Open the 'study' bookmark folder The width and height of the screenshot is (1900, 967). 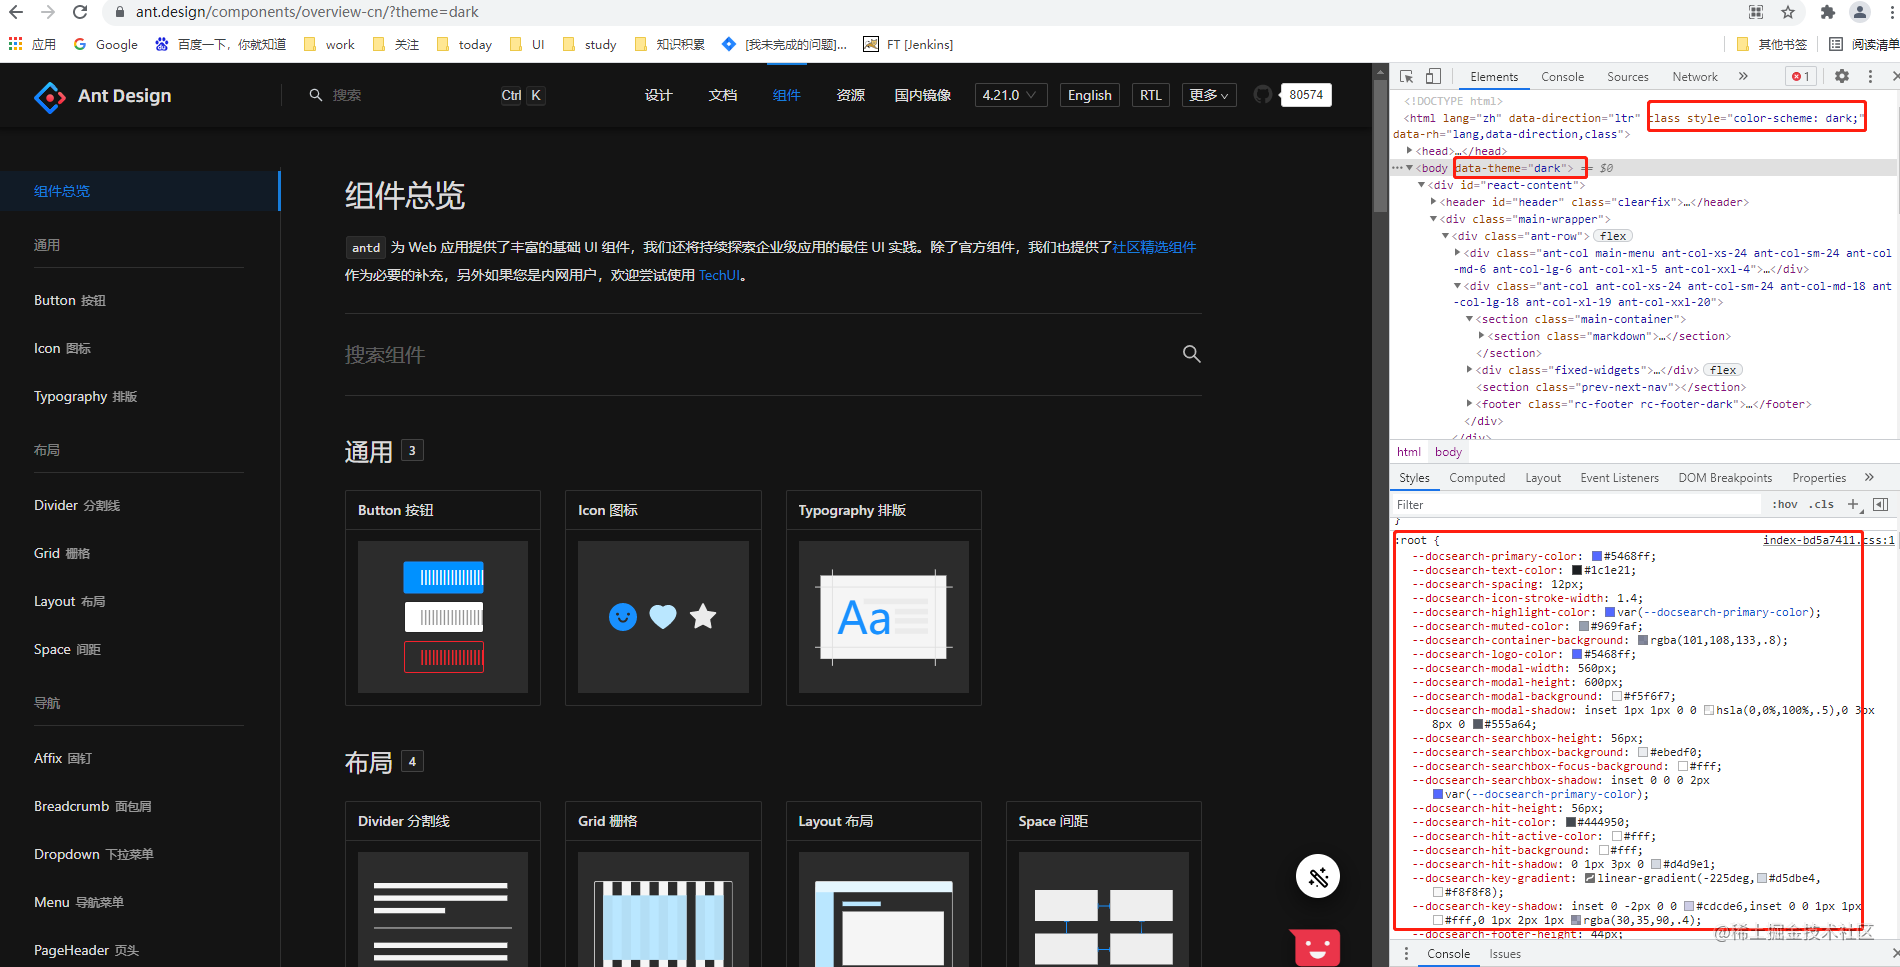(x=589, y=44)
